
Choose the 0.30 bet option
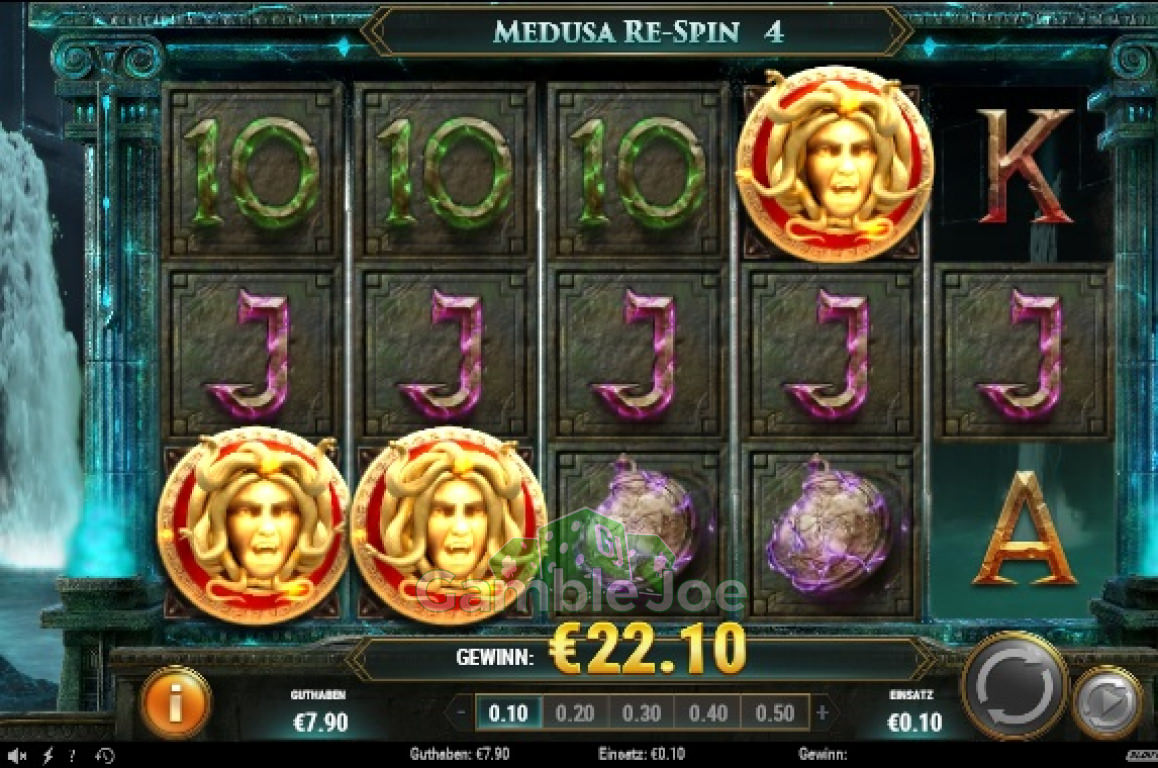pos(641,713)
